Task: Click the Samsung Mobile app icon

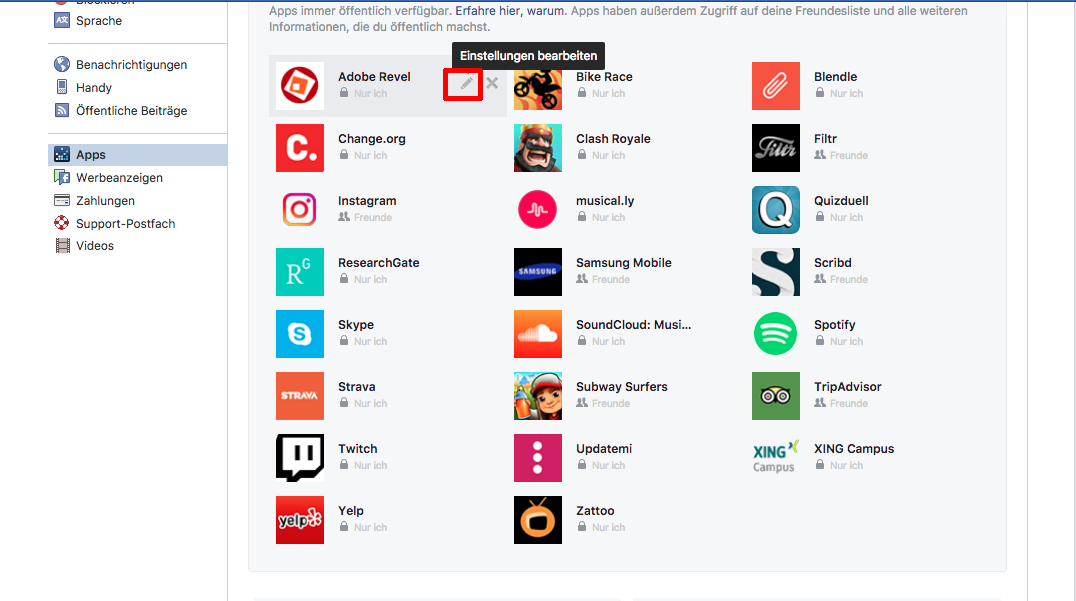Action: click(538, 272)
